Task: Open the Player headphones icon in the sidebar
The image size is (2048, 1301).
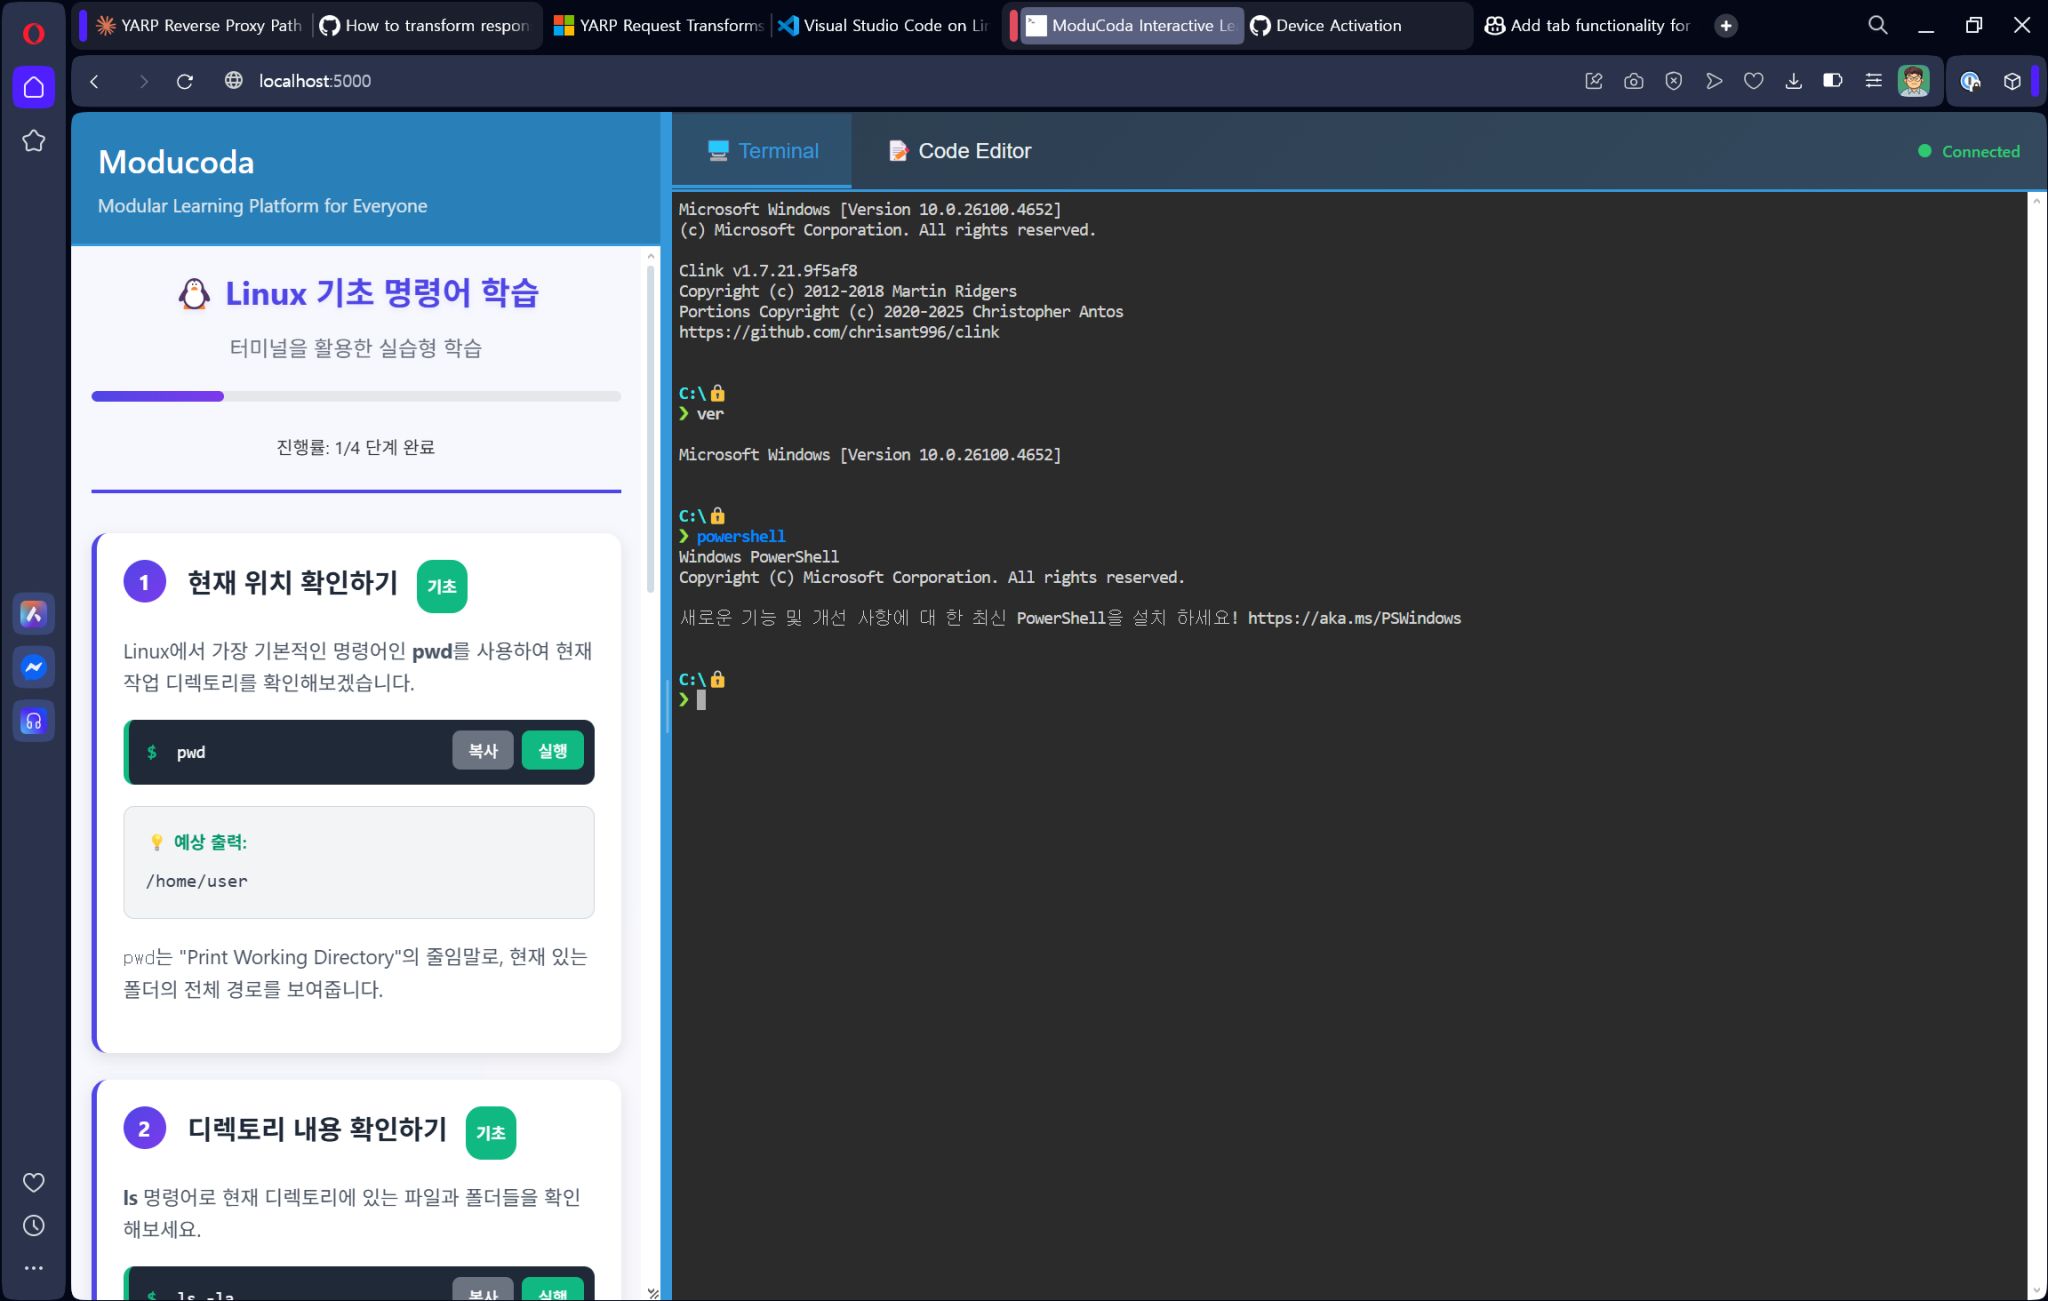Action: pos(34,721)
